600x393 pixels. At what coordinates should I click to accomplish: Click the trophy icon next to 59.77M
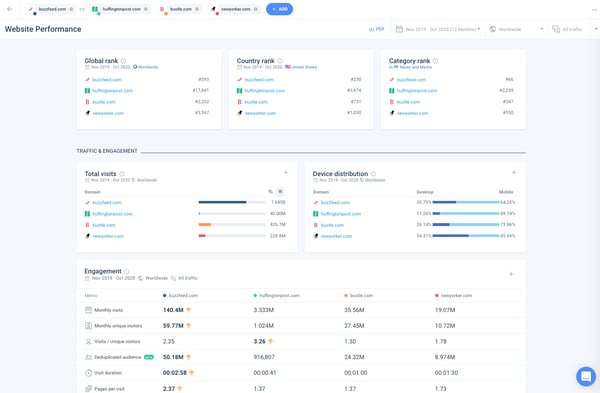tap(189, 326)
